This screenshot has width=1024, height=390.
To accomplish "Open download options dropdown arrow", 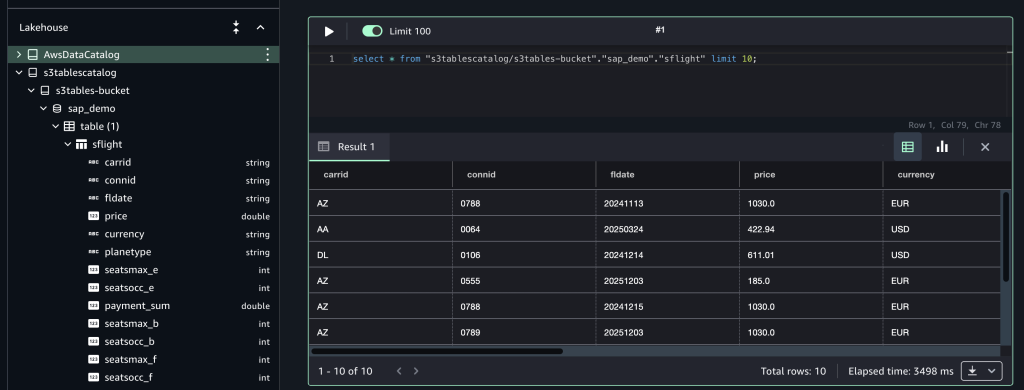I will click(x=992, y=371).
